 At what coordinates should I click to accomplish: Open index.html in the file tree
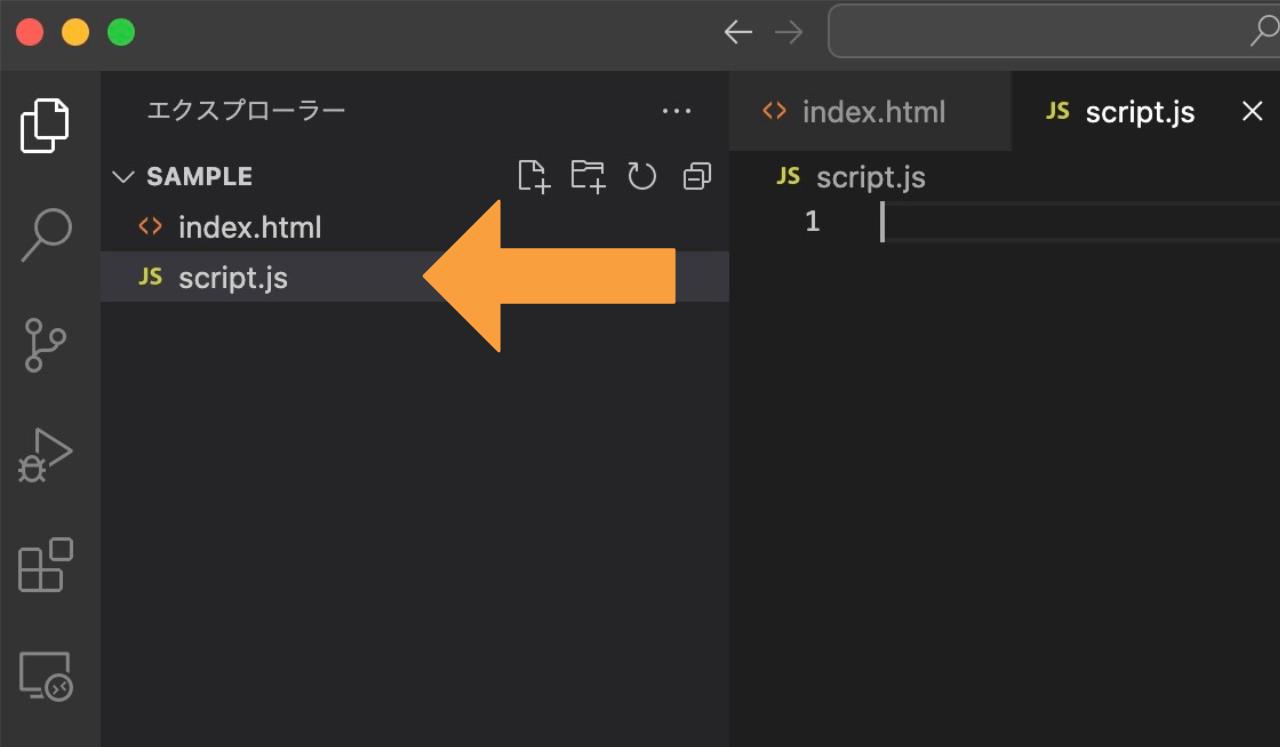pos(415,227)
